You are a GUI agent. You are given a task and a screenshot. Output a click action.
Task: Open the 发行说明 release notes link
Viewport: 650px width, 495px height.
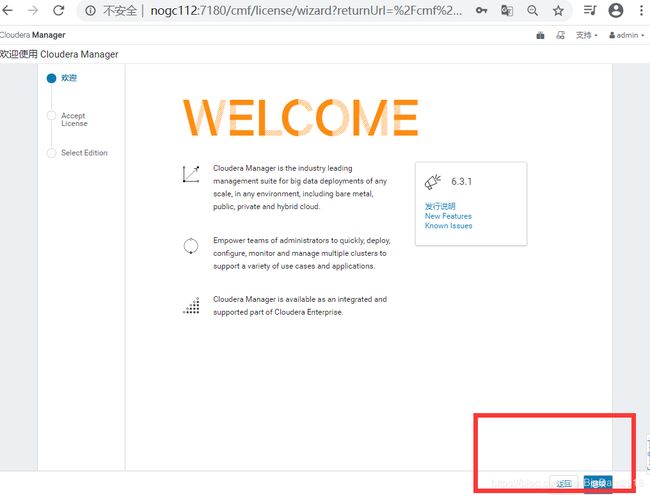[x=440, y=206]
